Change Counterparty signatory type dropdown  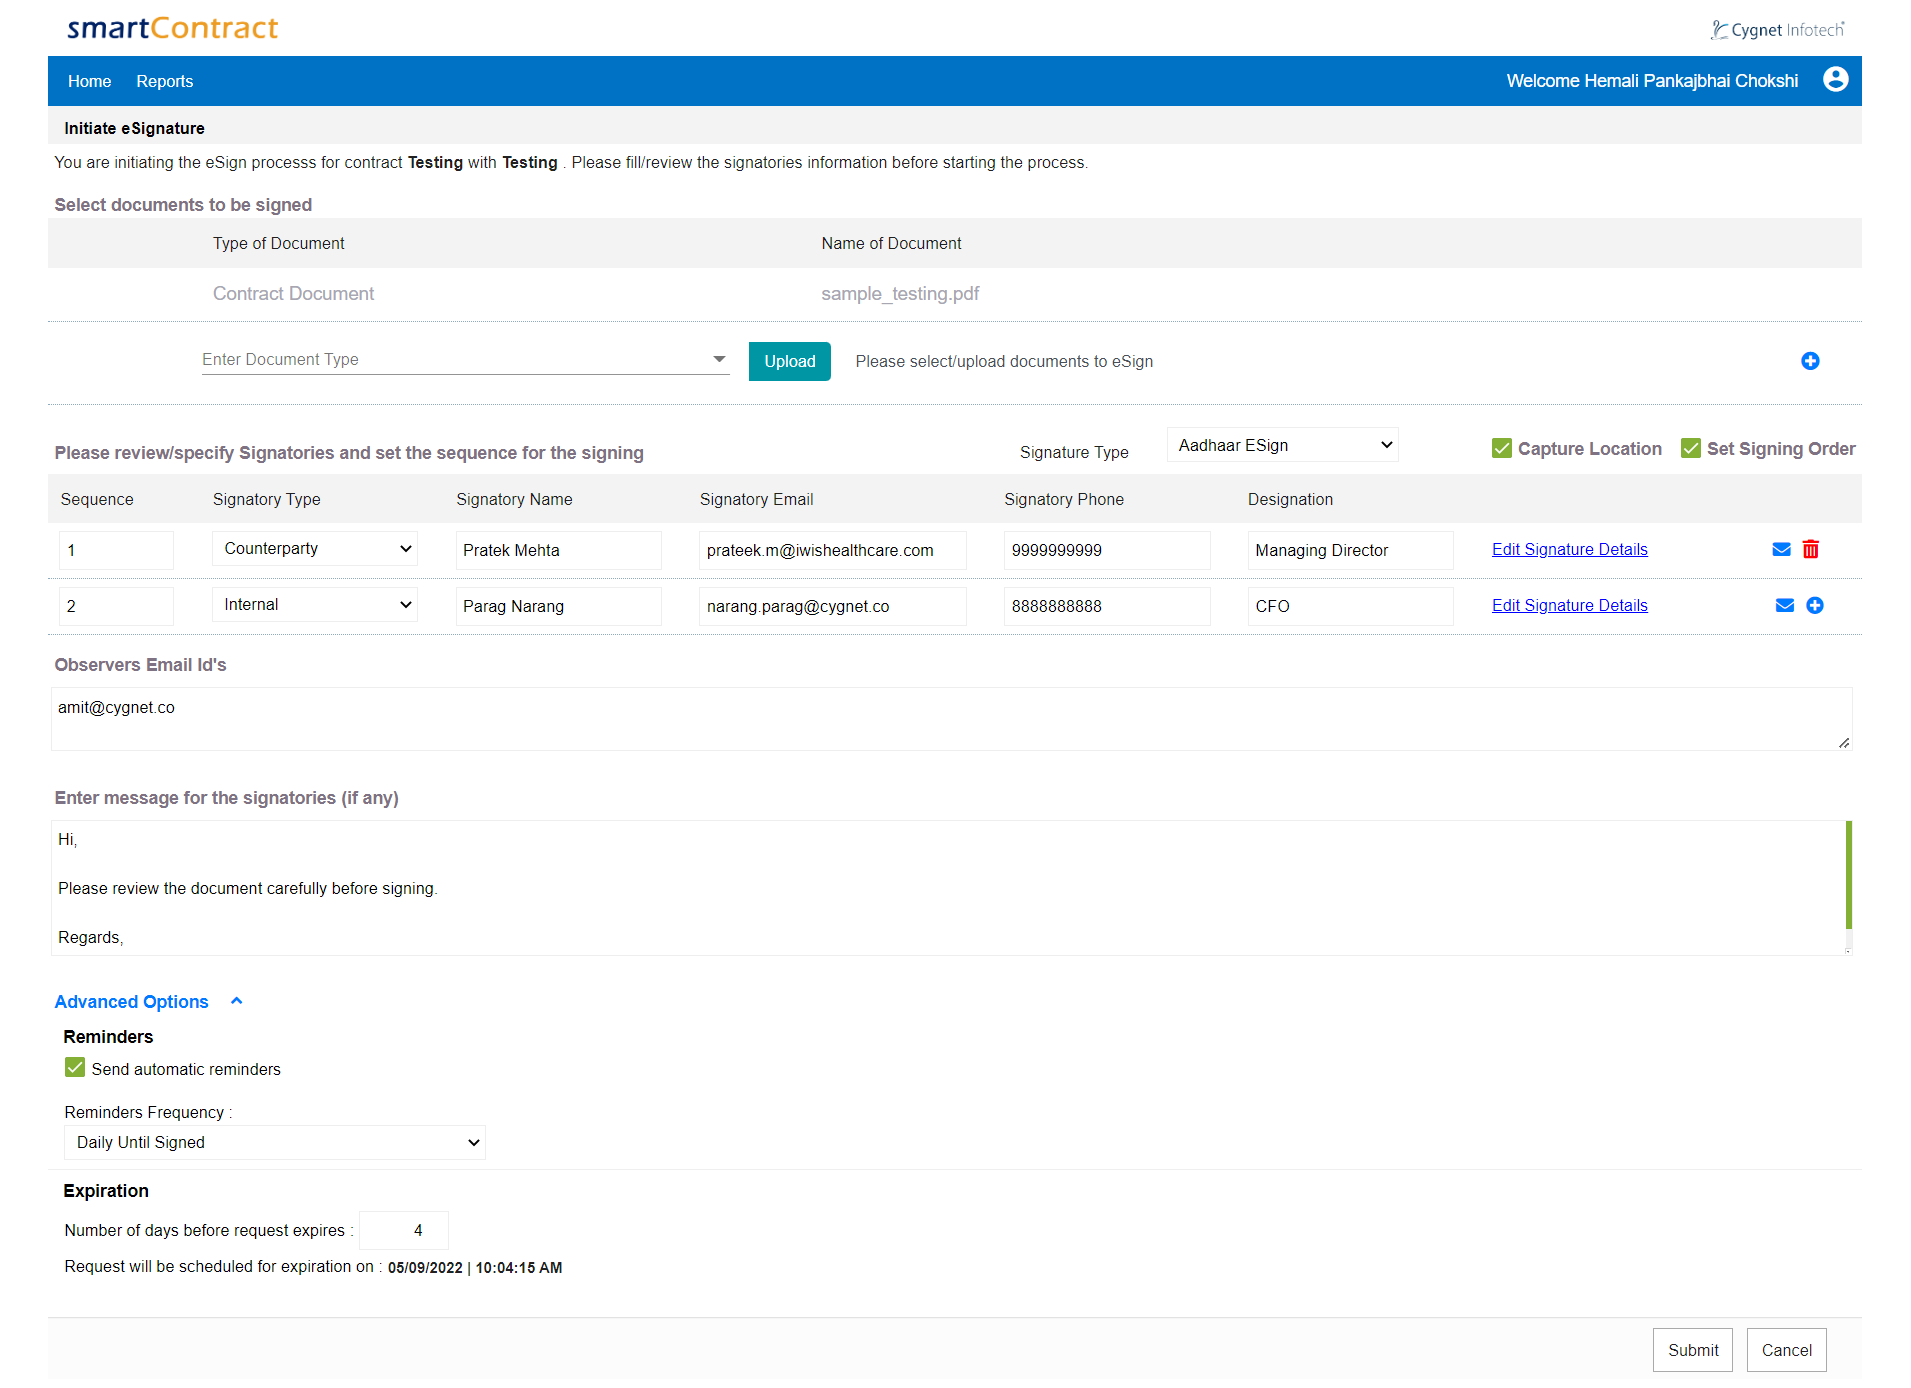tap(315, 548)
